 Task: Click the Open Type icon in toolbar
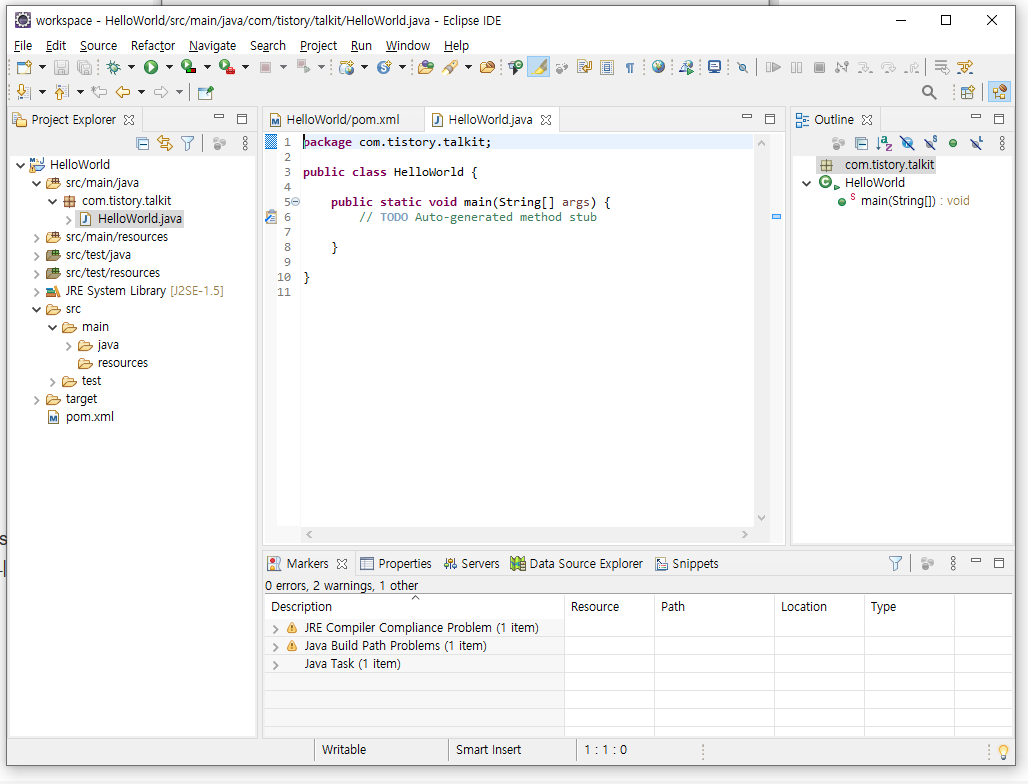coord(425,67)
